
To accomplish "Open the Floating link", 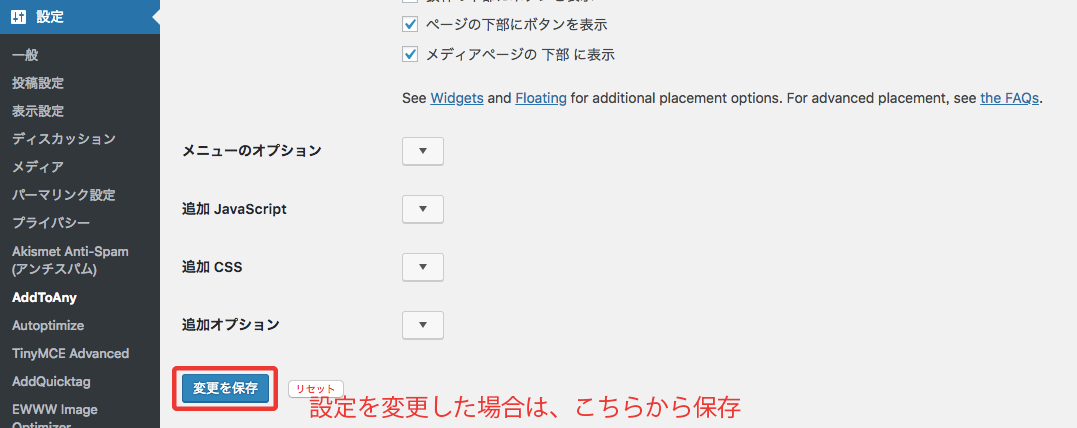I will click(541, 98).
